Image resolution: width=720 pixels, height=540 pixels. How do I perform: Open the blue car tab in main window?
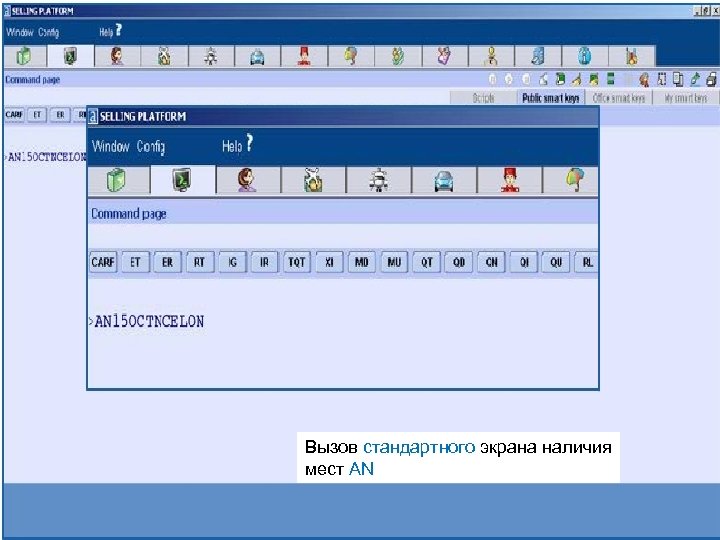(x=257, y=56)
